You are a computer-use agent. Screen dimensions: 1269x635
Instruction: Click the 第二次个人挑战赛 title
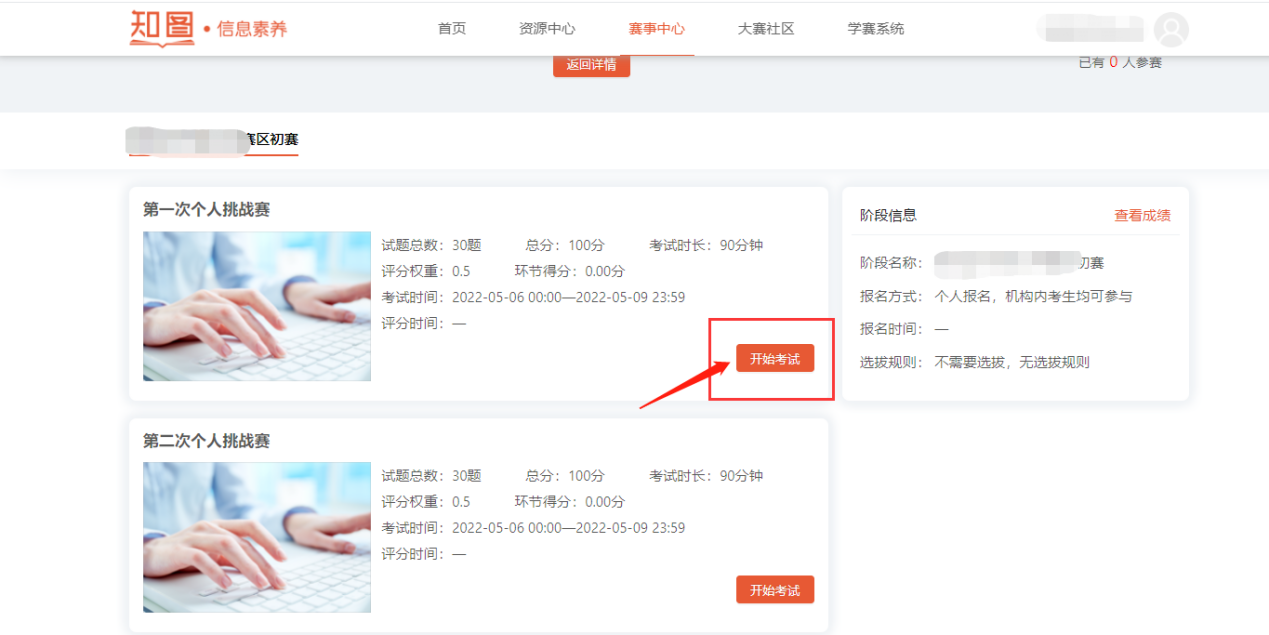(206, 441)
